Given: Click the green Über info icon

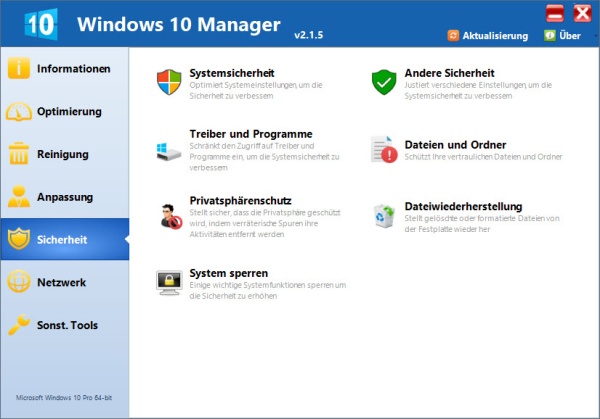Looking at the screenshot, I should click(x=549, y=36).
